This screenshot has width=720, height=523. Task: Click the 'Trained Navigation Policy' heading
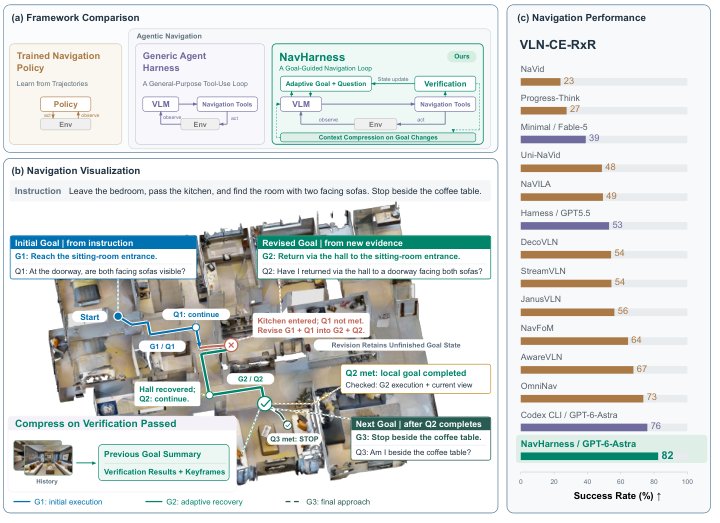58,62
